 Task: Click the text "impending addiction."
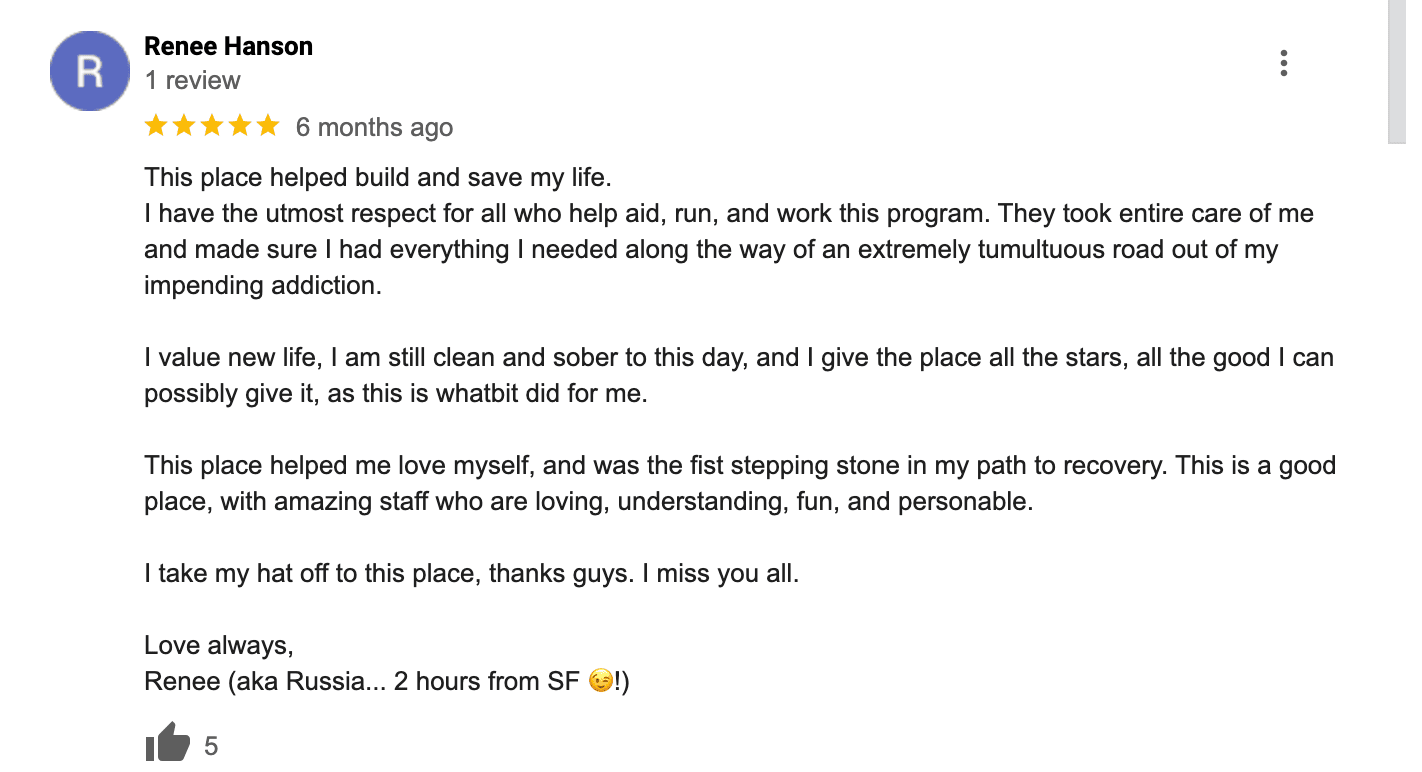point(263,285)
